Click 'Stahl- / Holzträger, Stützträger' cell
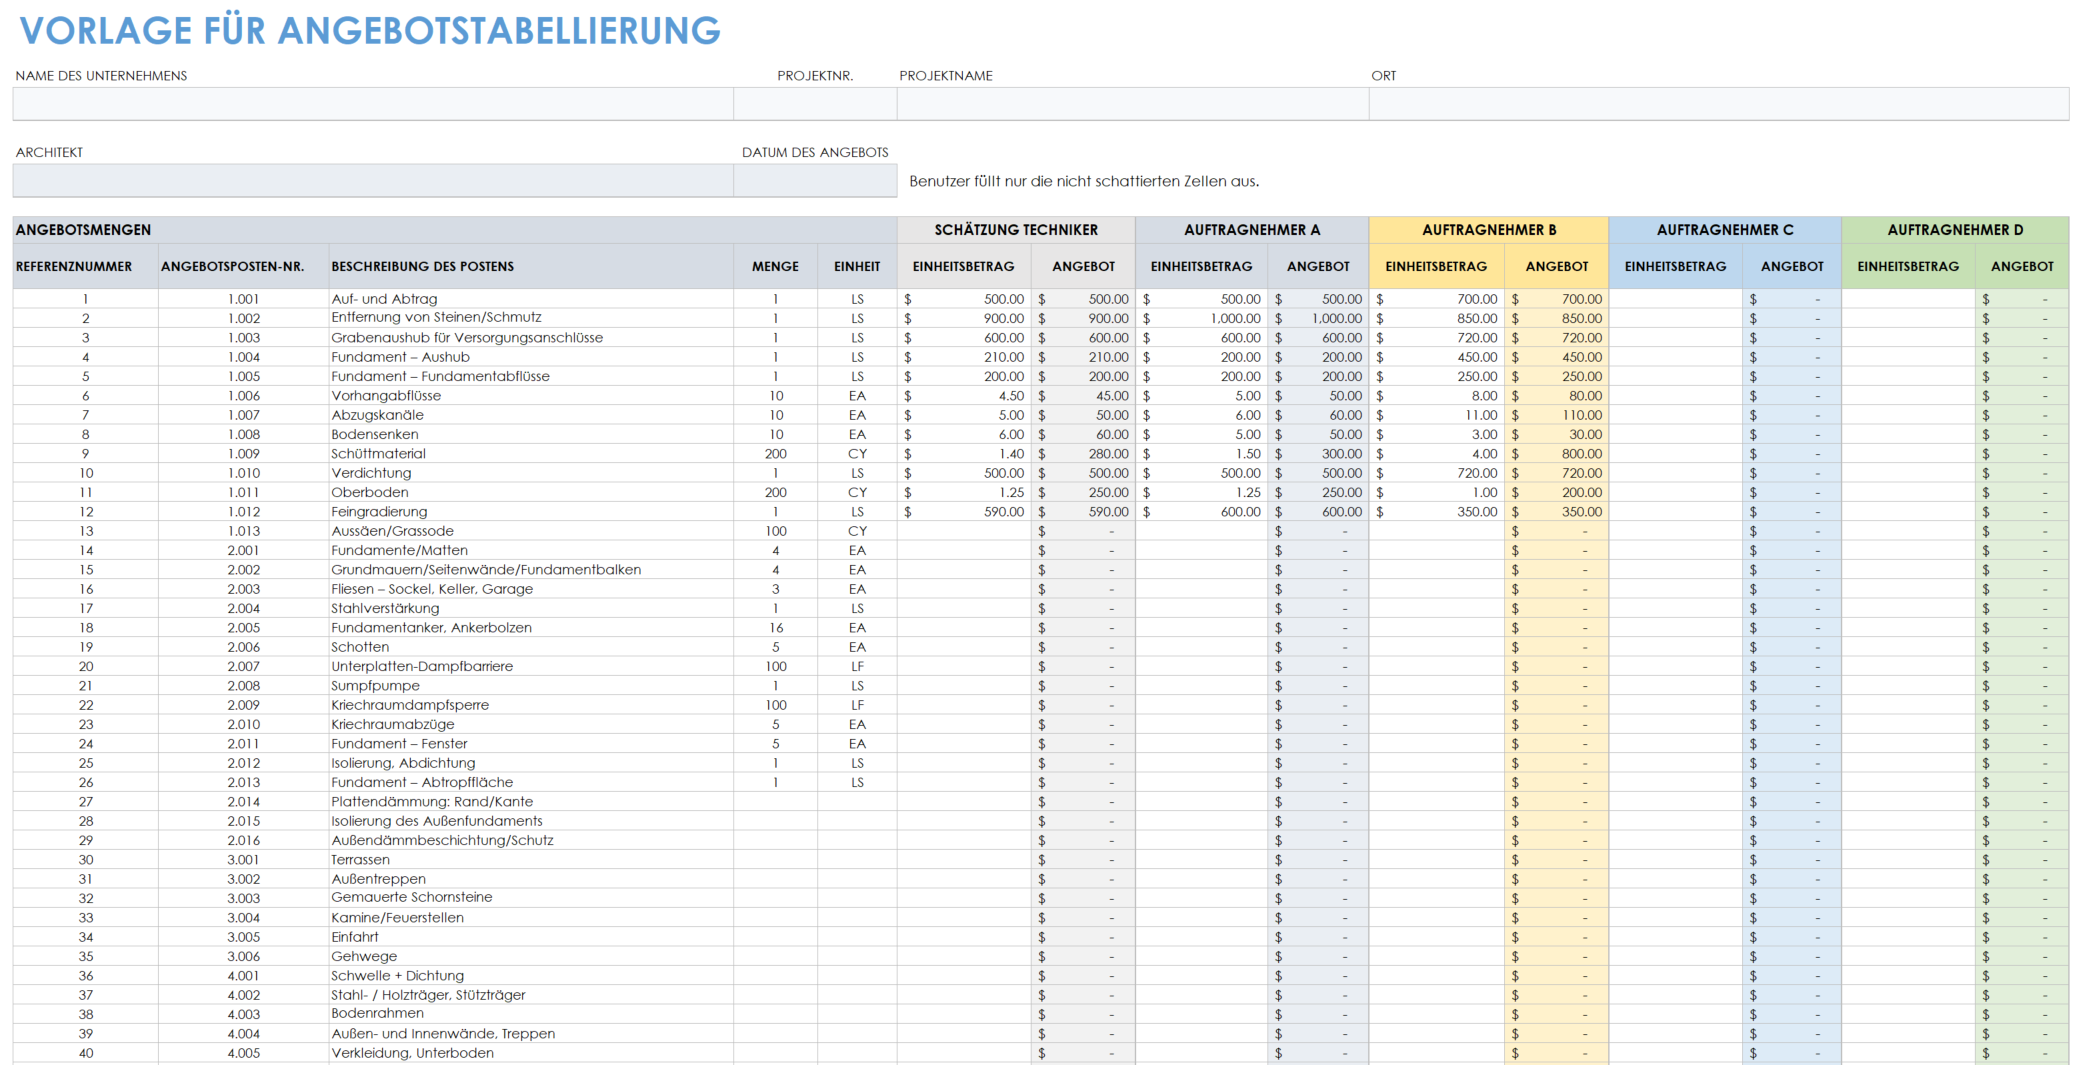Image resolution: width=2088 pixels, height=1065 pixels. point(531,995)
